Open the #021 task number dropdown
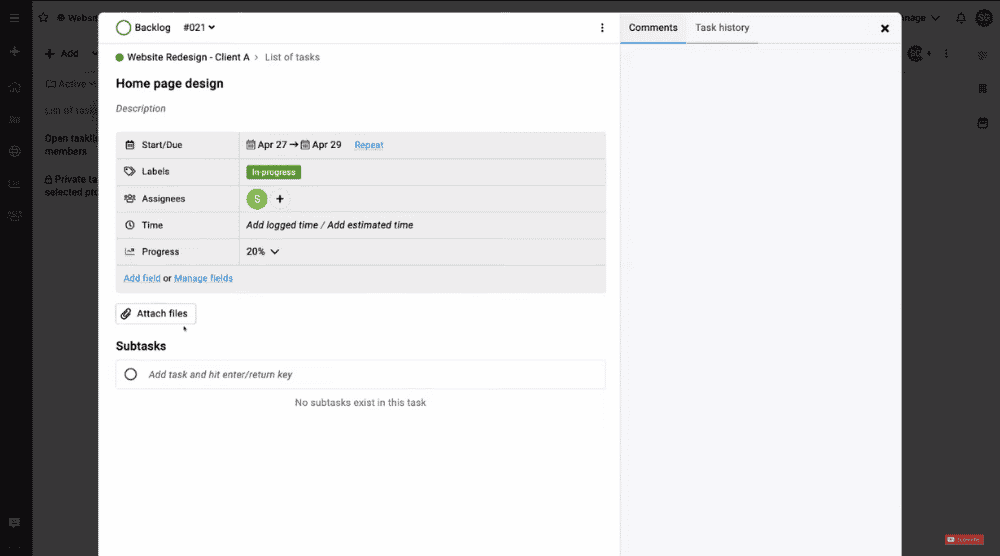This screenshot has height=556, width=1000. tap(199, 27)
